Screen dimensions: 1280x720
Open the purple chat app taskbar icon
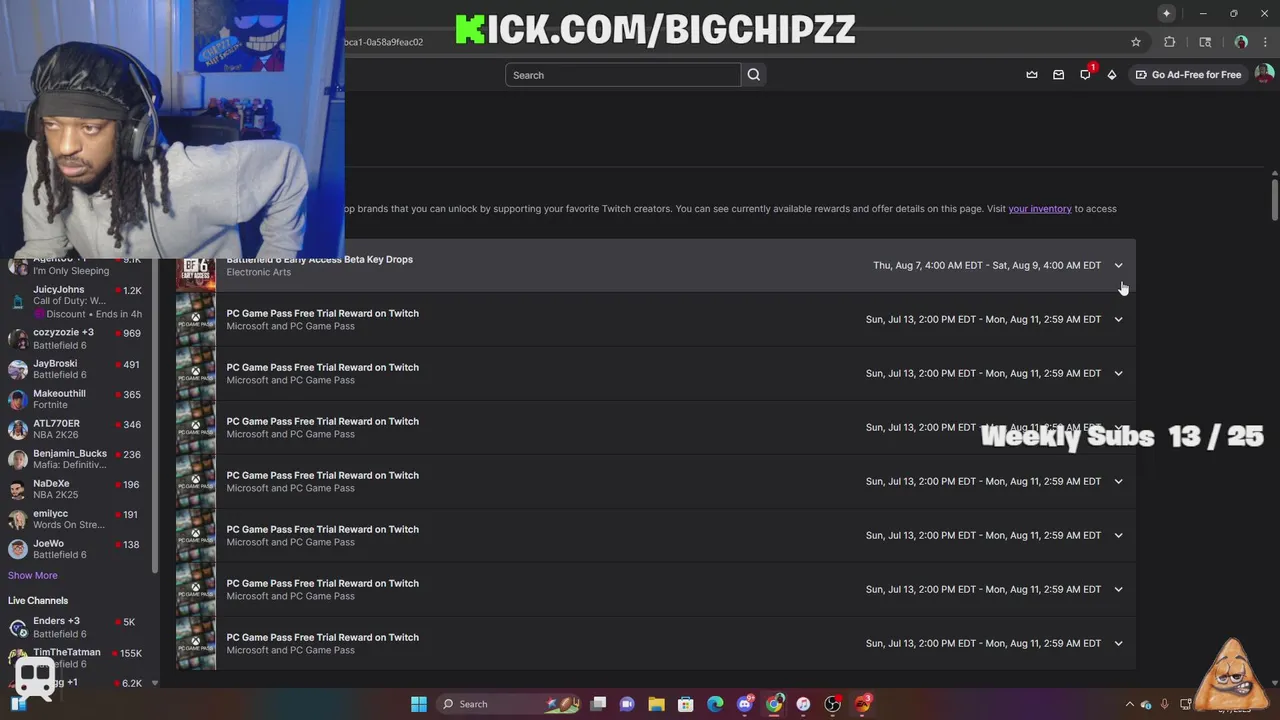627,704
